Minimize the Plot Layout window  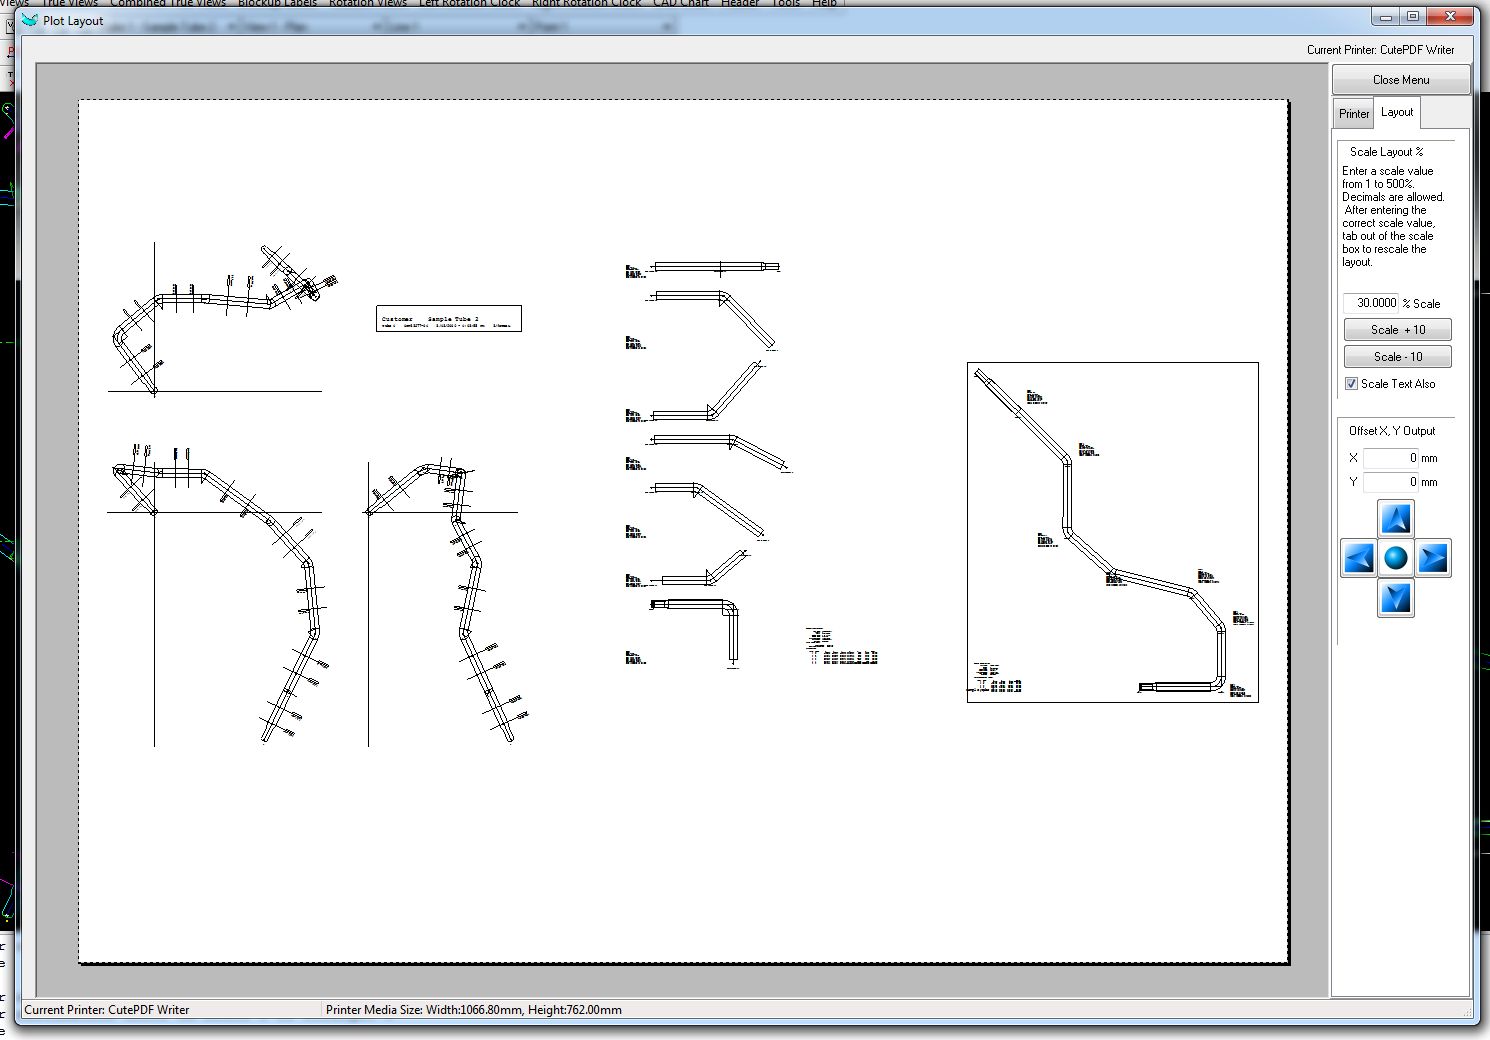coord(1385,17)
